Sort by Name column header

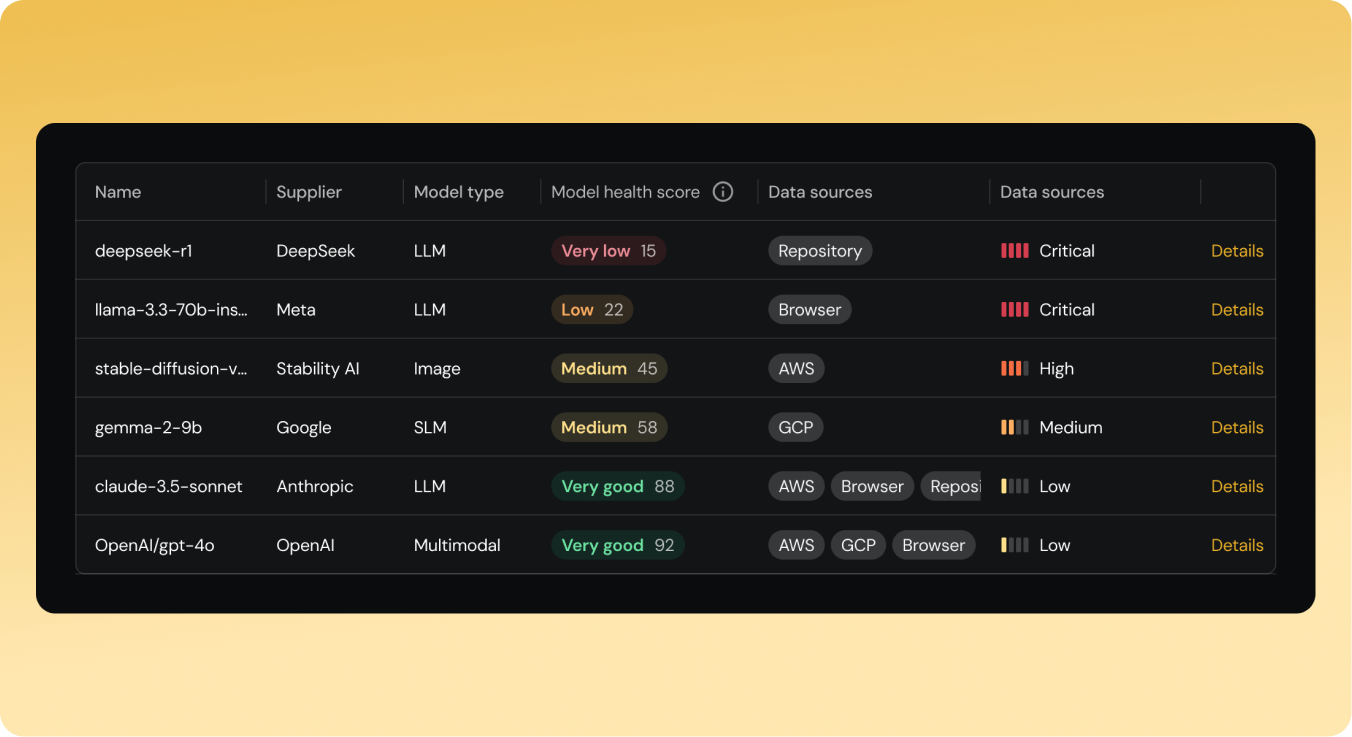118,192
